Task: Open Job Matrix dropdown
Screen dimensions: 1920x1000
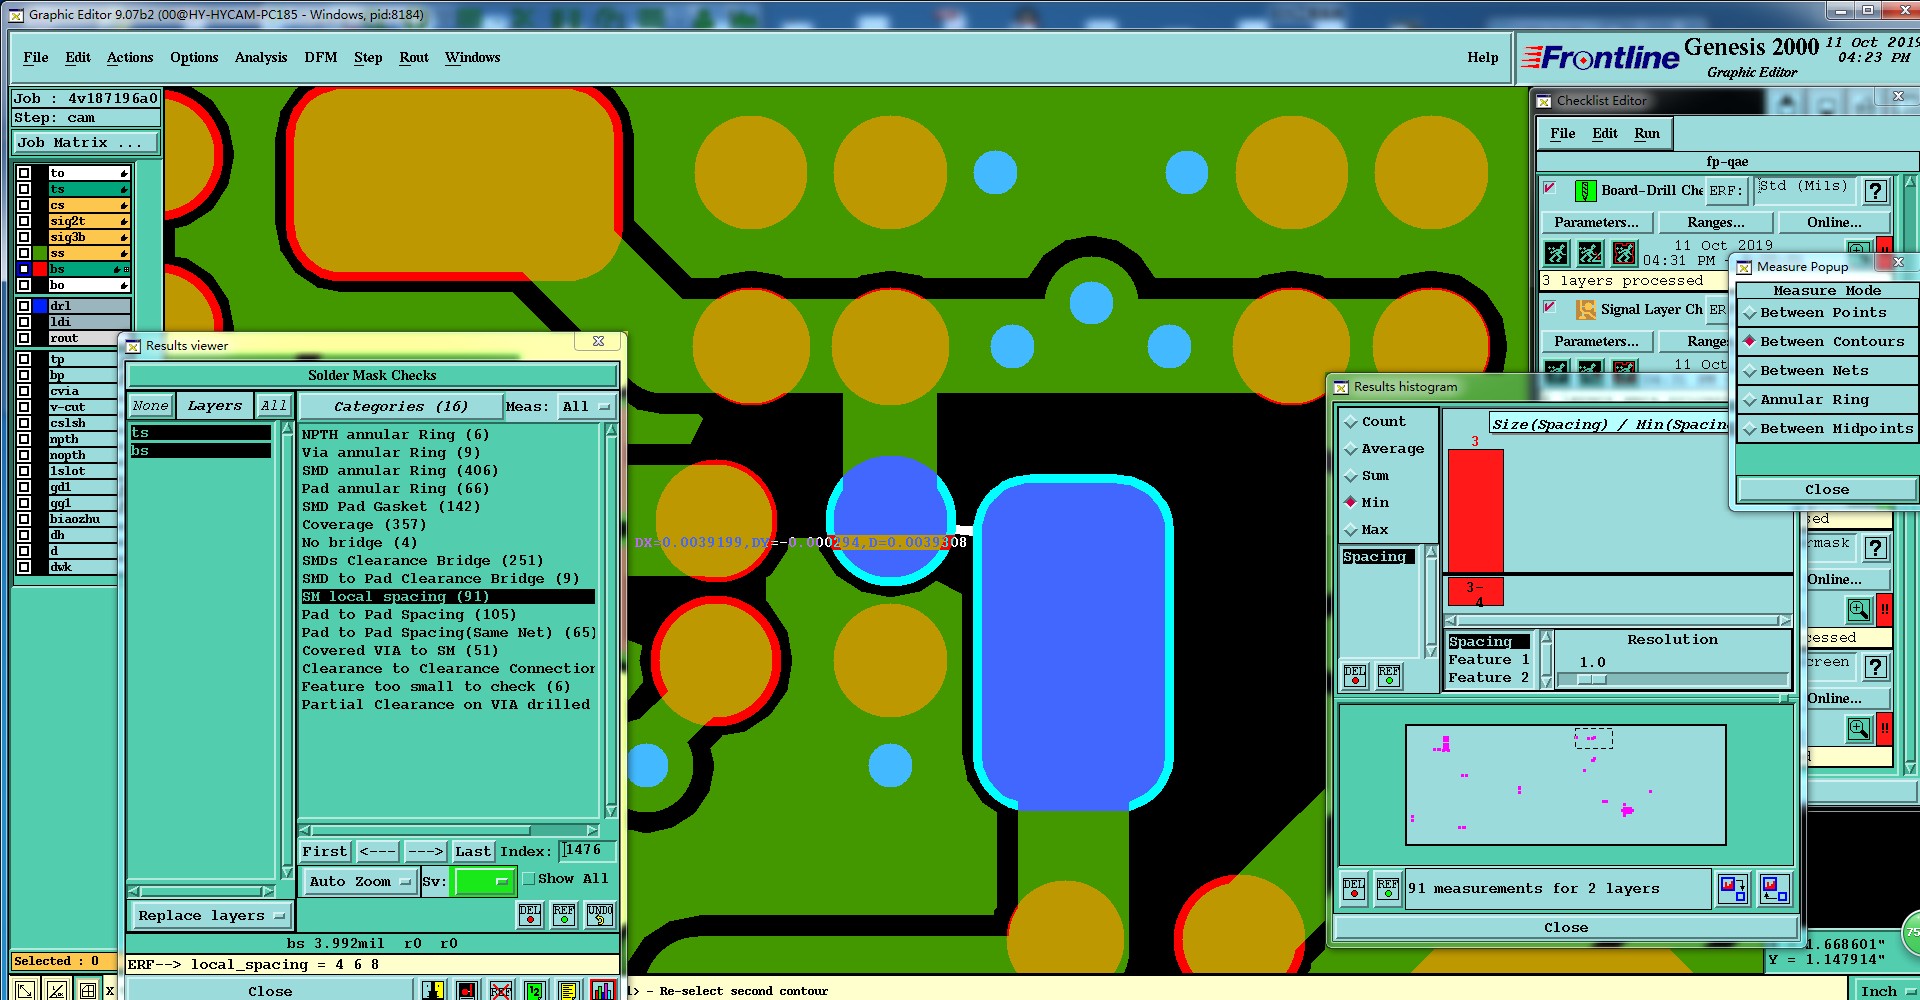Action: 86,143
